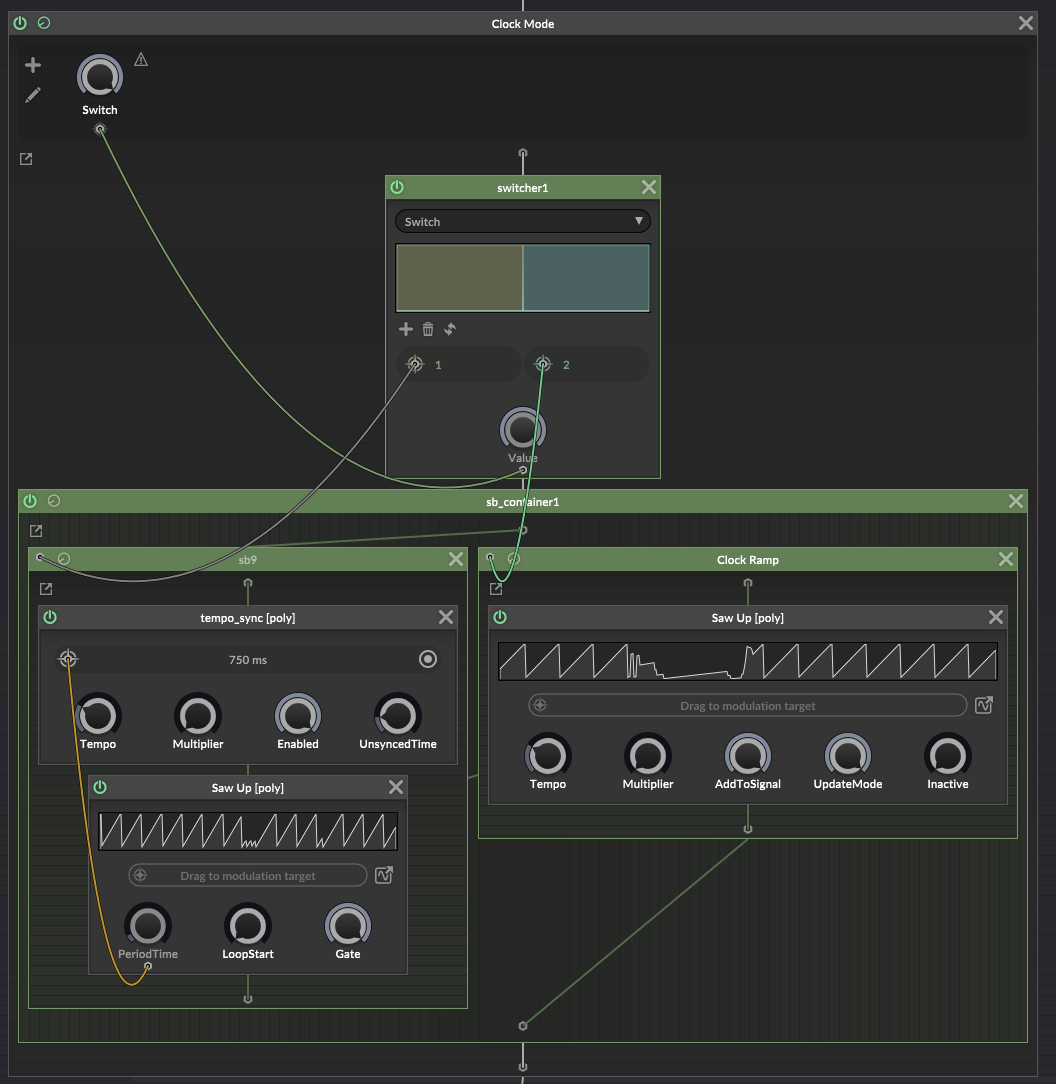Toggle left Saw Up power button in sb9
The height and width of the screenshot is (1084, 1056).
click(x=100, y=787)
